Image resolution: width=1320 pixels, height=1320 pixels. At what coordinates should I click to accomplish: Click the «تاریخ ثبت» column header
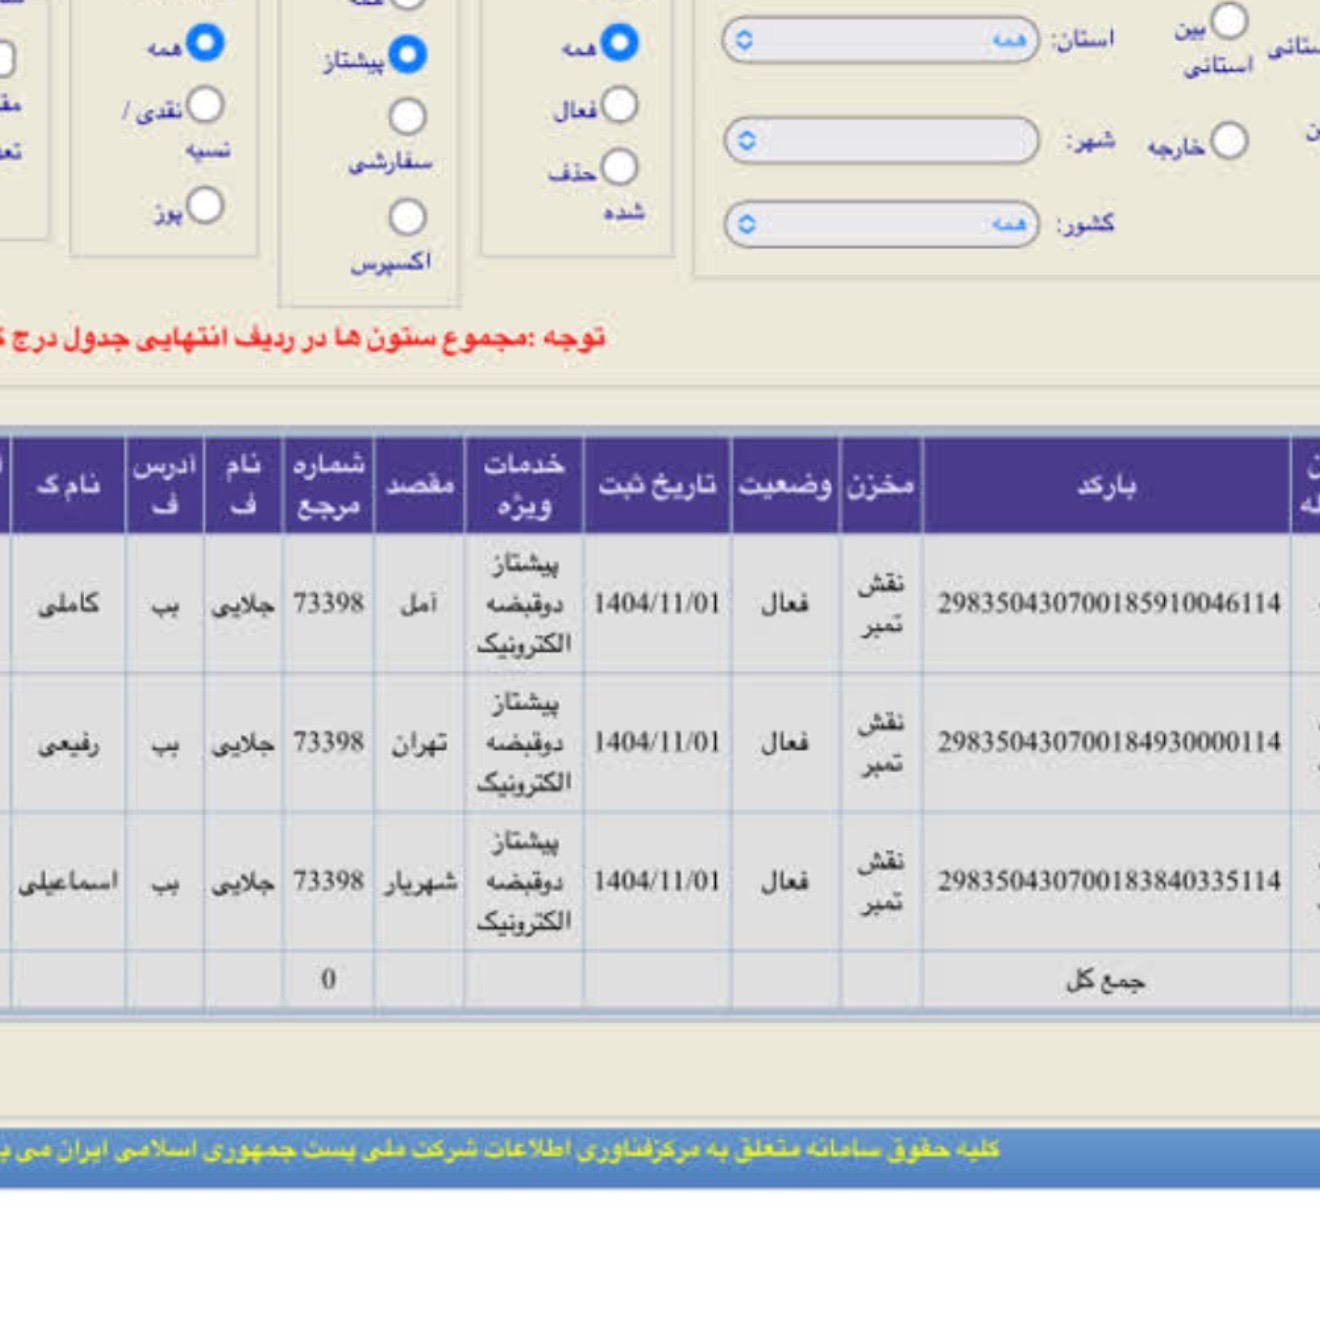(x=657, y=485)
